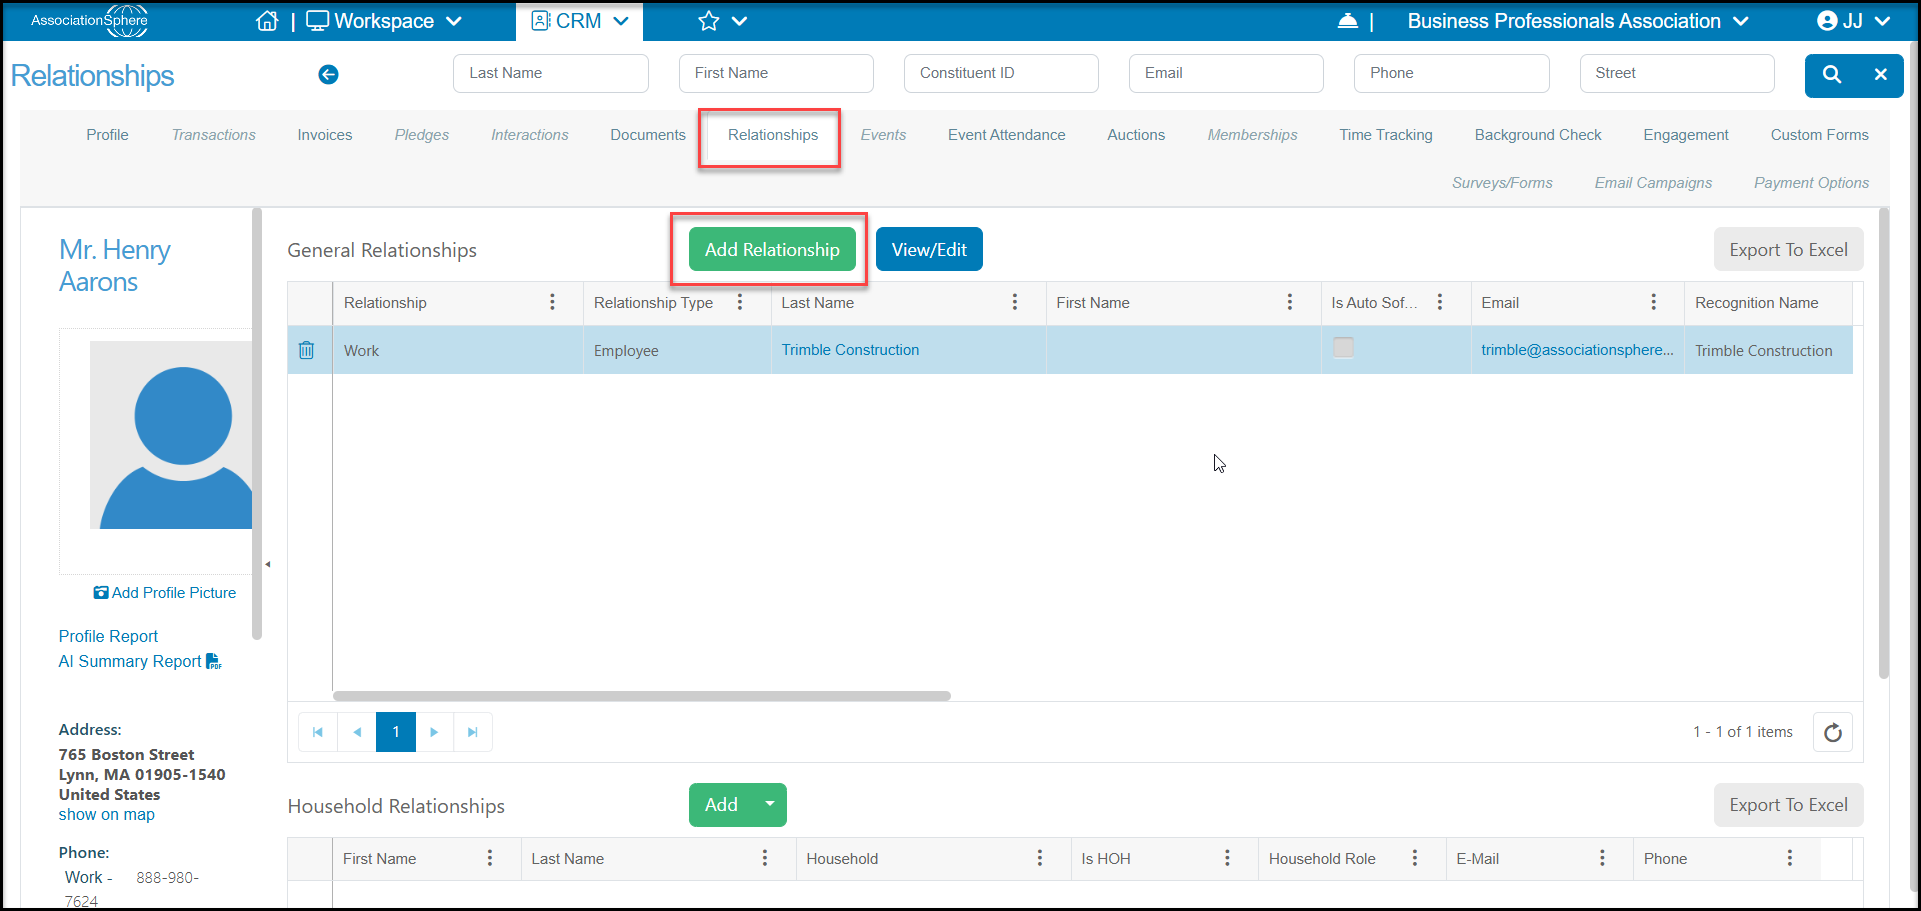Click the right-side vertical page scrollbar
The width and height of the screenshot is (1921, 911).
click(1884, 445)
